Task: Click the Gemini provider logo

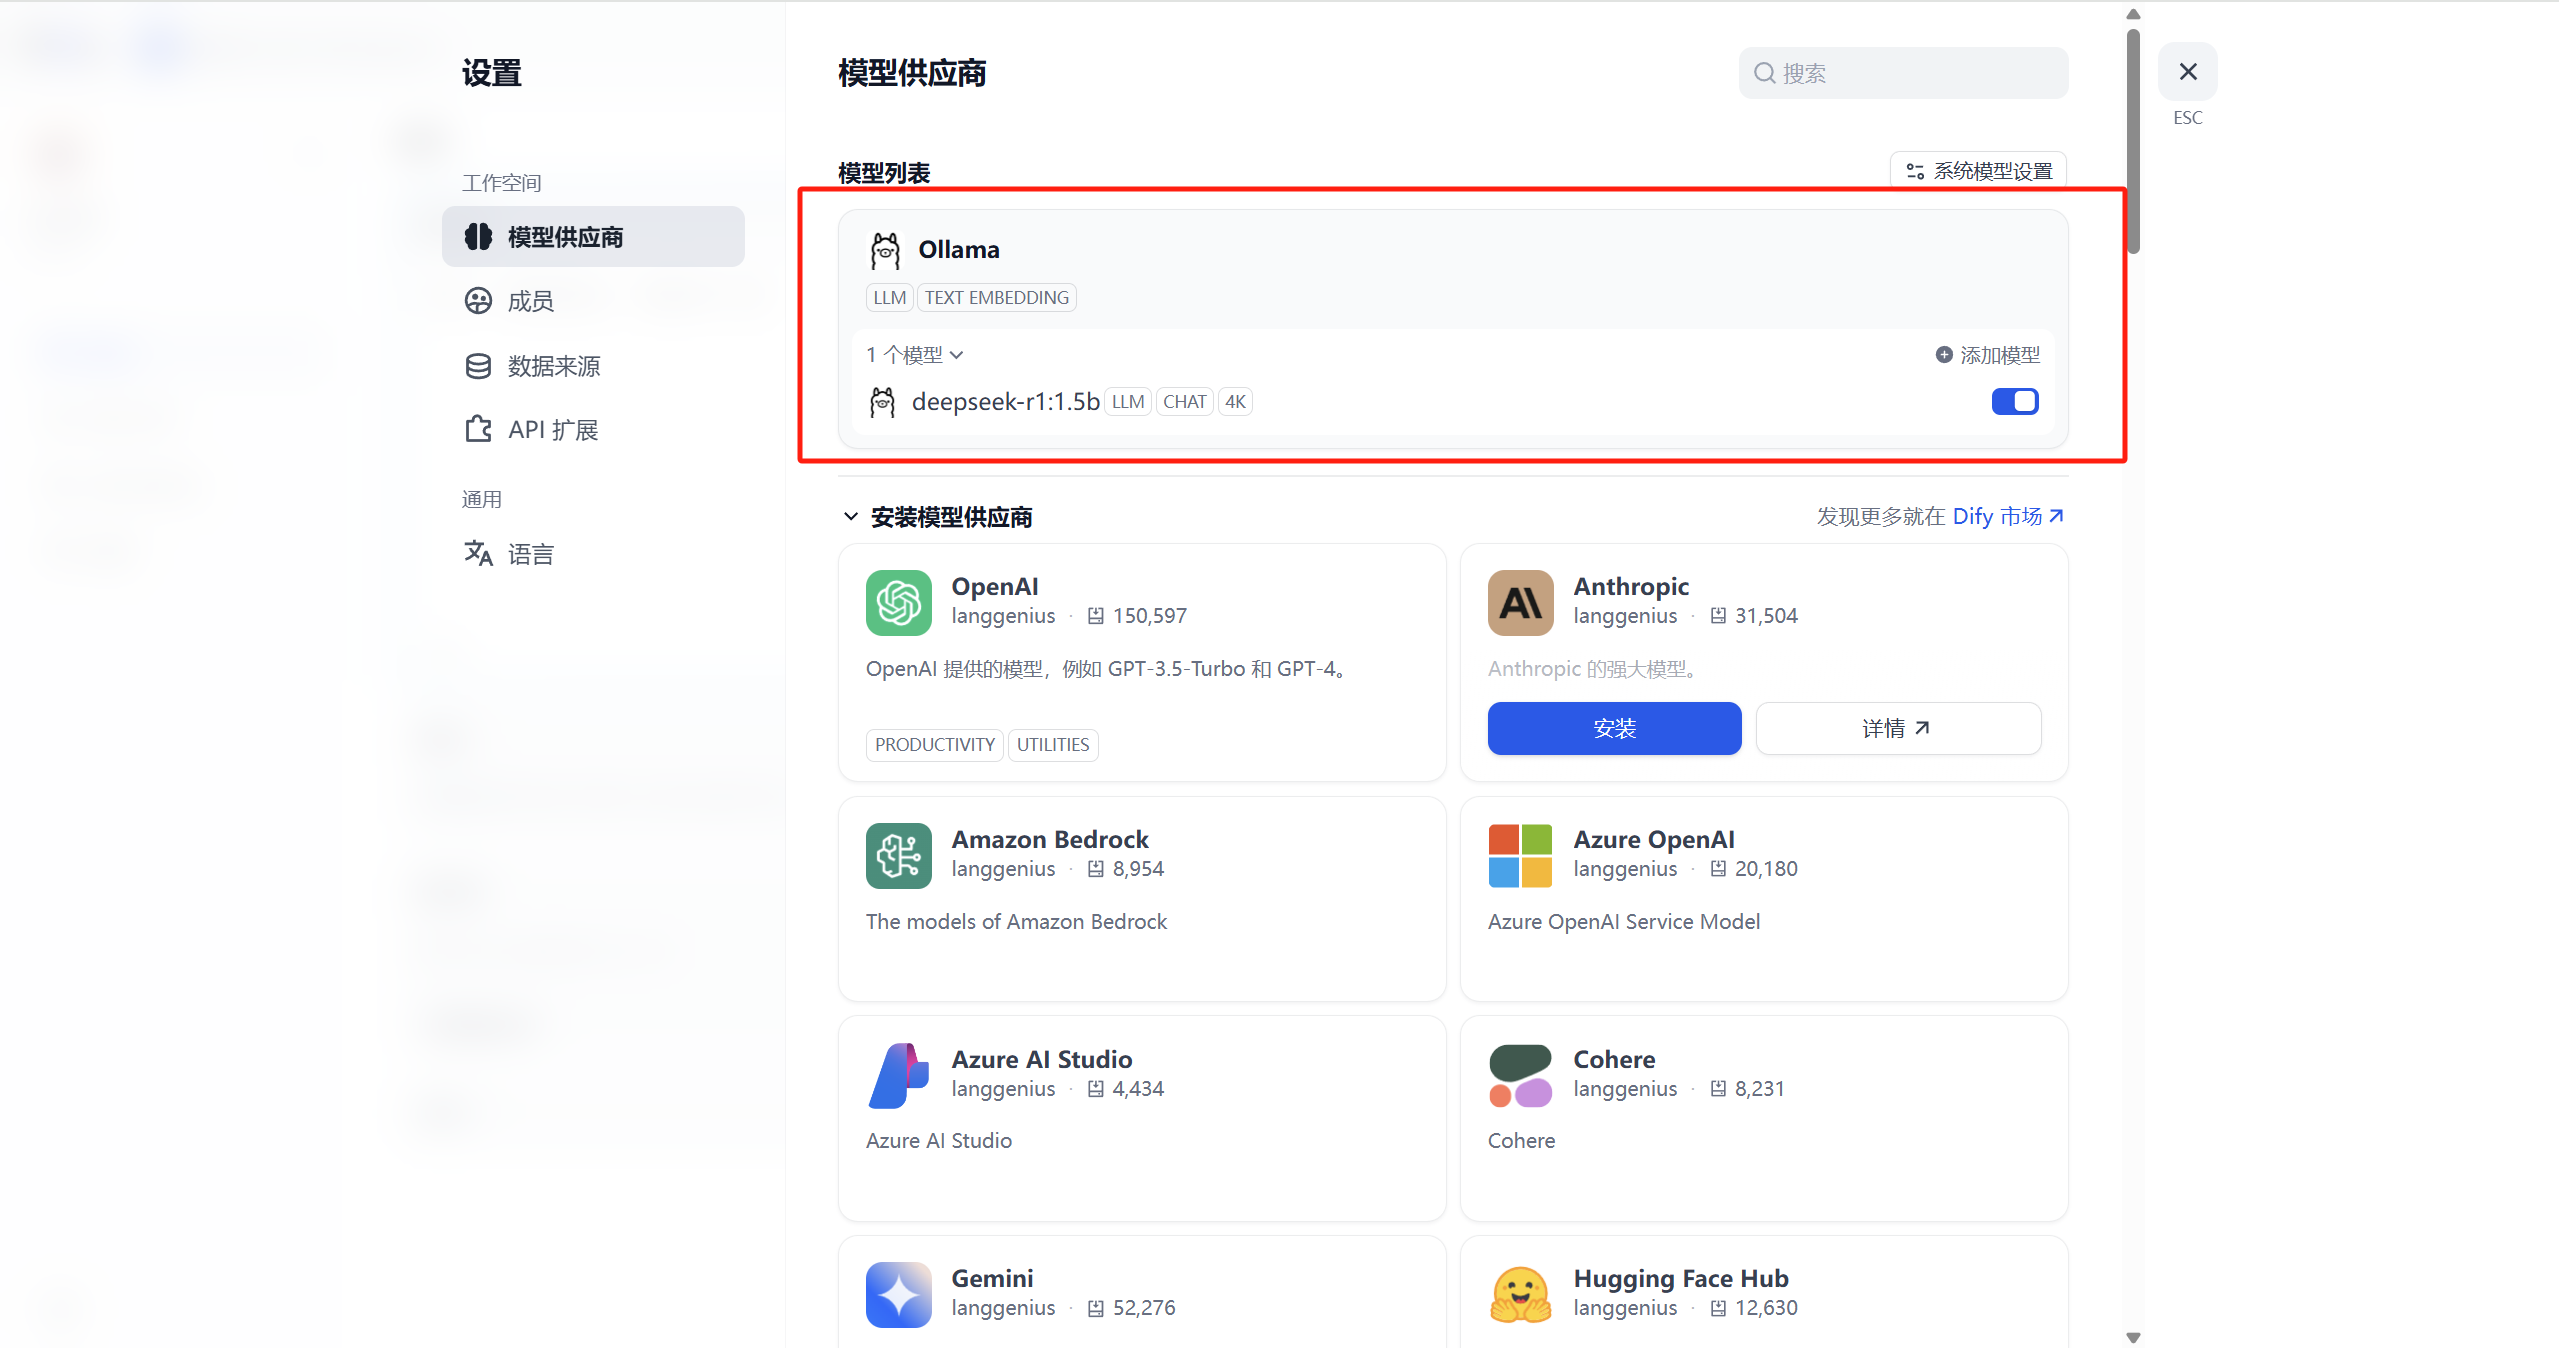Action: 897,1294
